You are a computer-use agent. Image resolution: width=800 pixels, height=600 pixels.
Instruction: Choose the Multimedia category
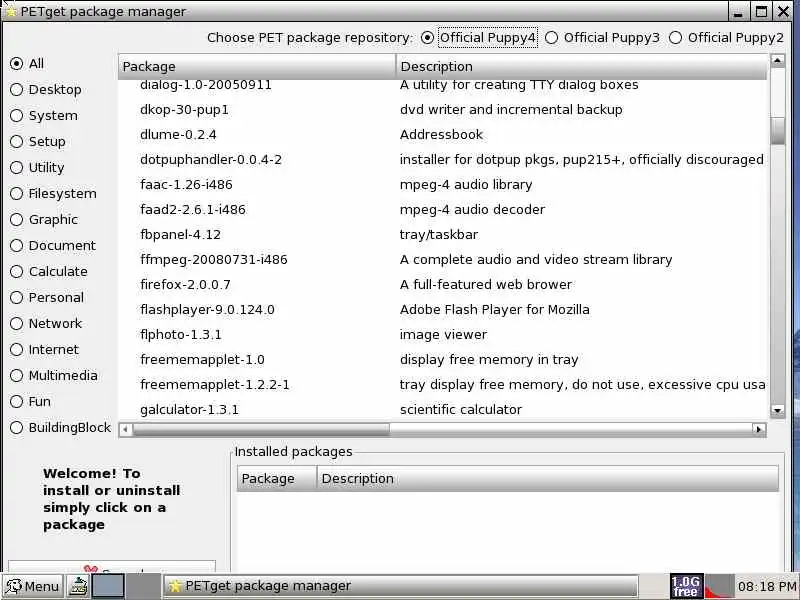click(x=54, y=376)
